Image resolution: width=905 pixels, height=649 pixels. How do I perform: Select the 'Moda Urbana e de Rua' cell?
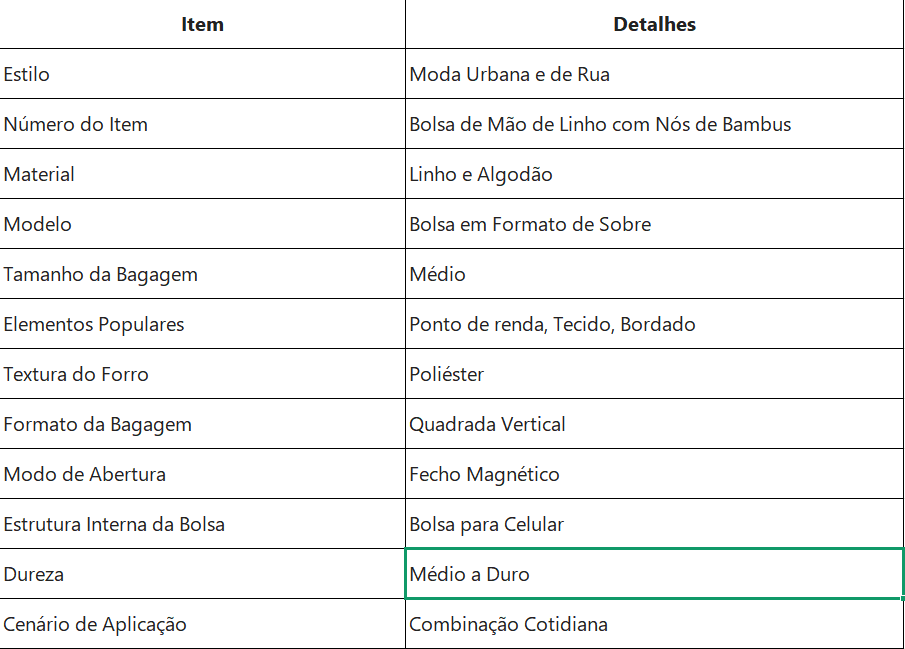(x=654, y=74)
